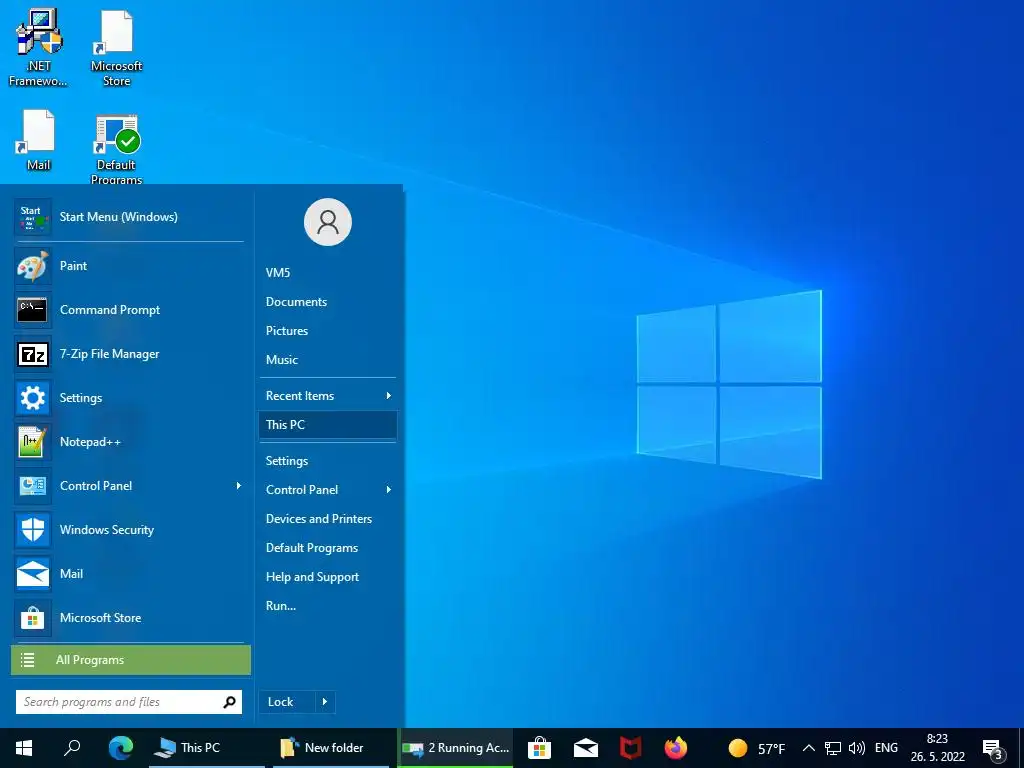This screenshot has width=1024, height=768.
Task: Show All Programs list
Action: click(x=131, y=660)
